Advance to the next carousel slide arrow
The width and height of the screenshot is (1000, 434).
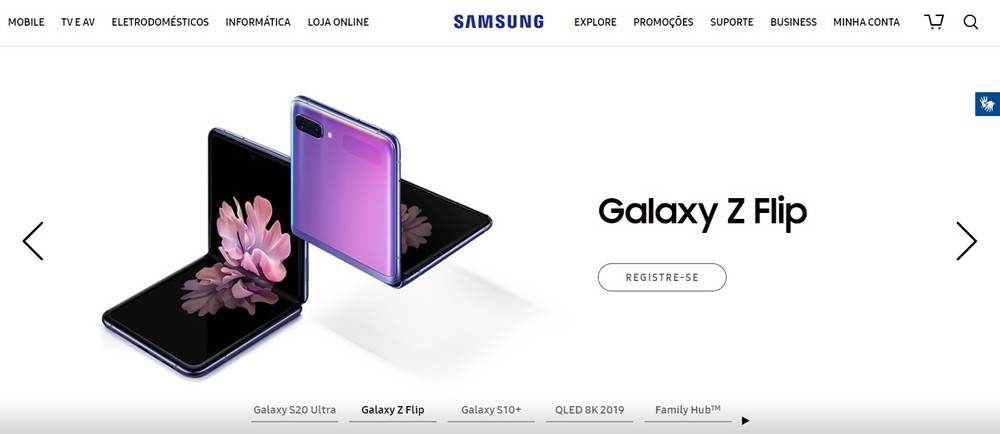coord(966,241)
